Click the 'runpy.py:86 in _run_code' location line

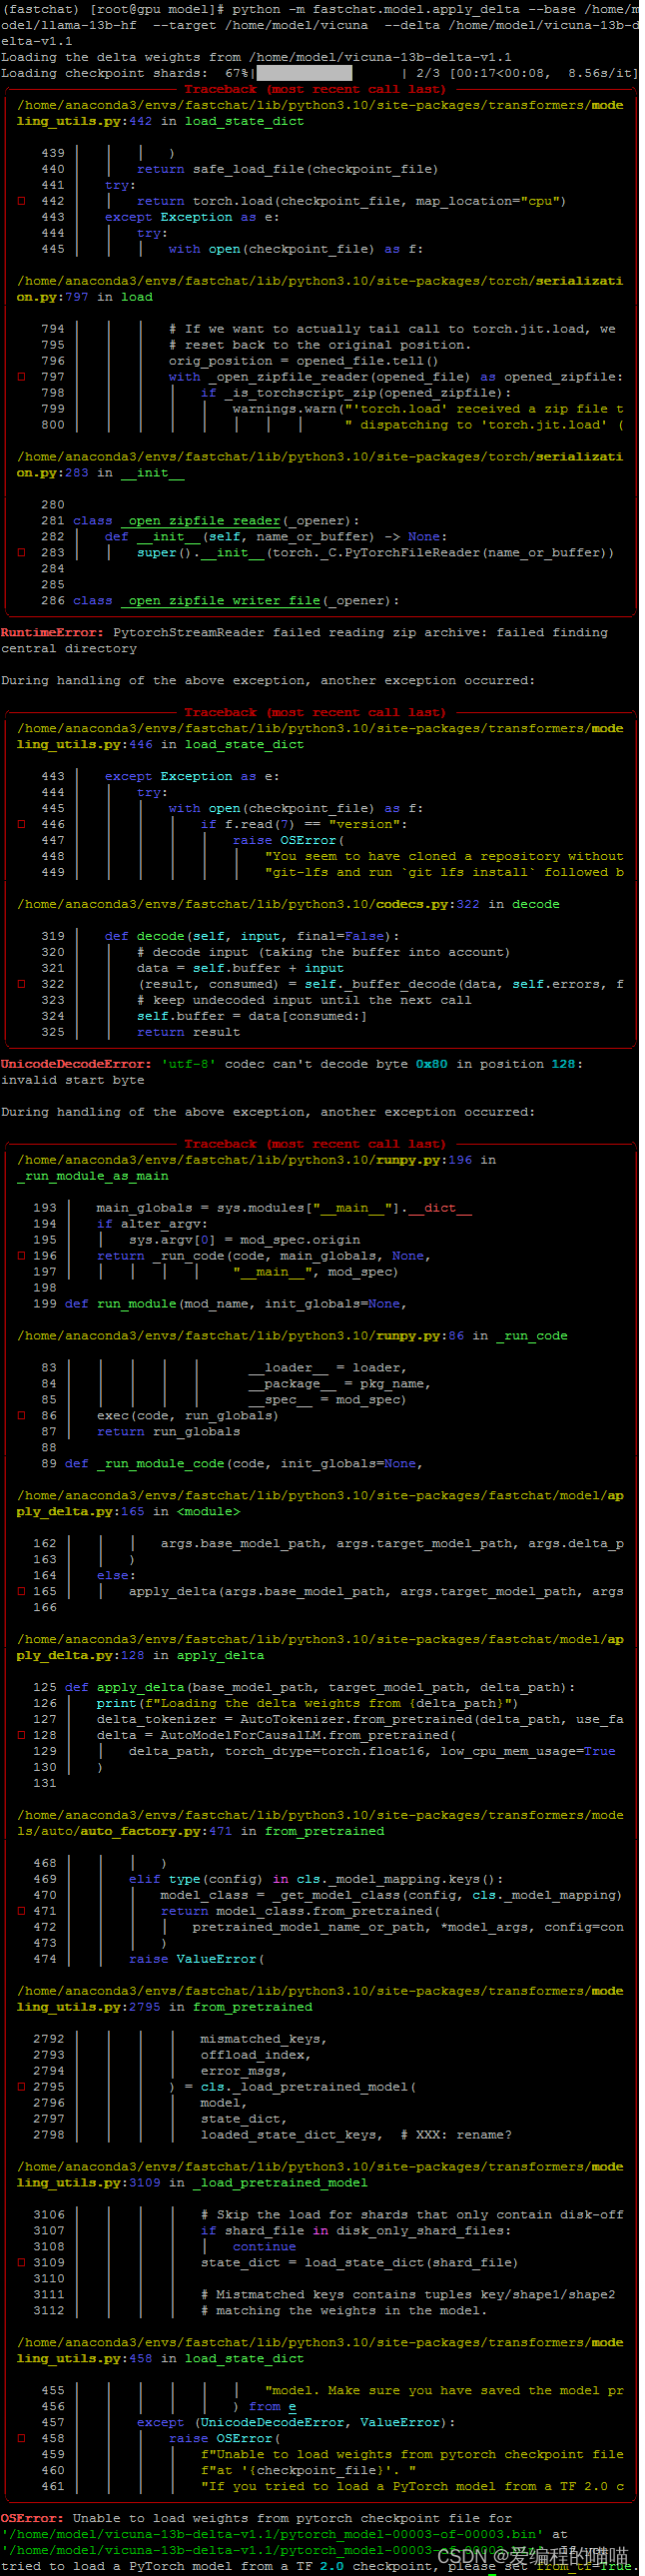pos(292,1337)
